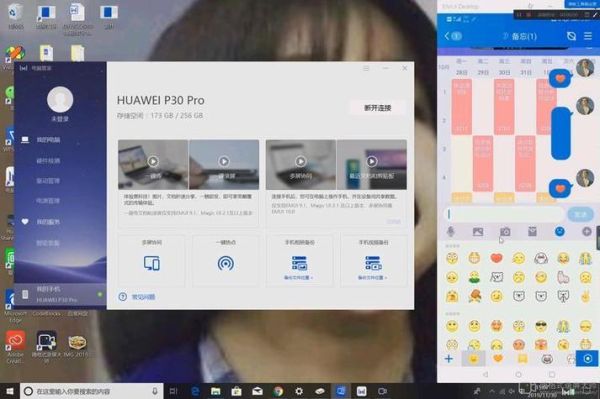The image size is (600, 399).
Task: Expand video backup file location link
Action: (372, 278)
